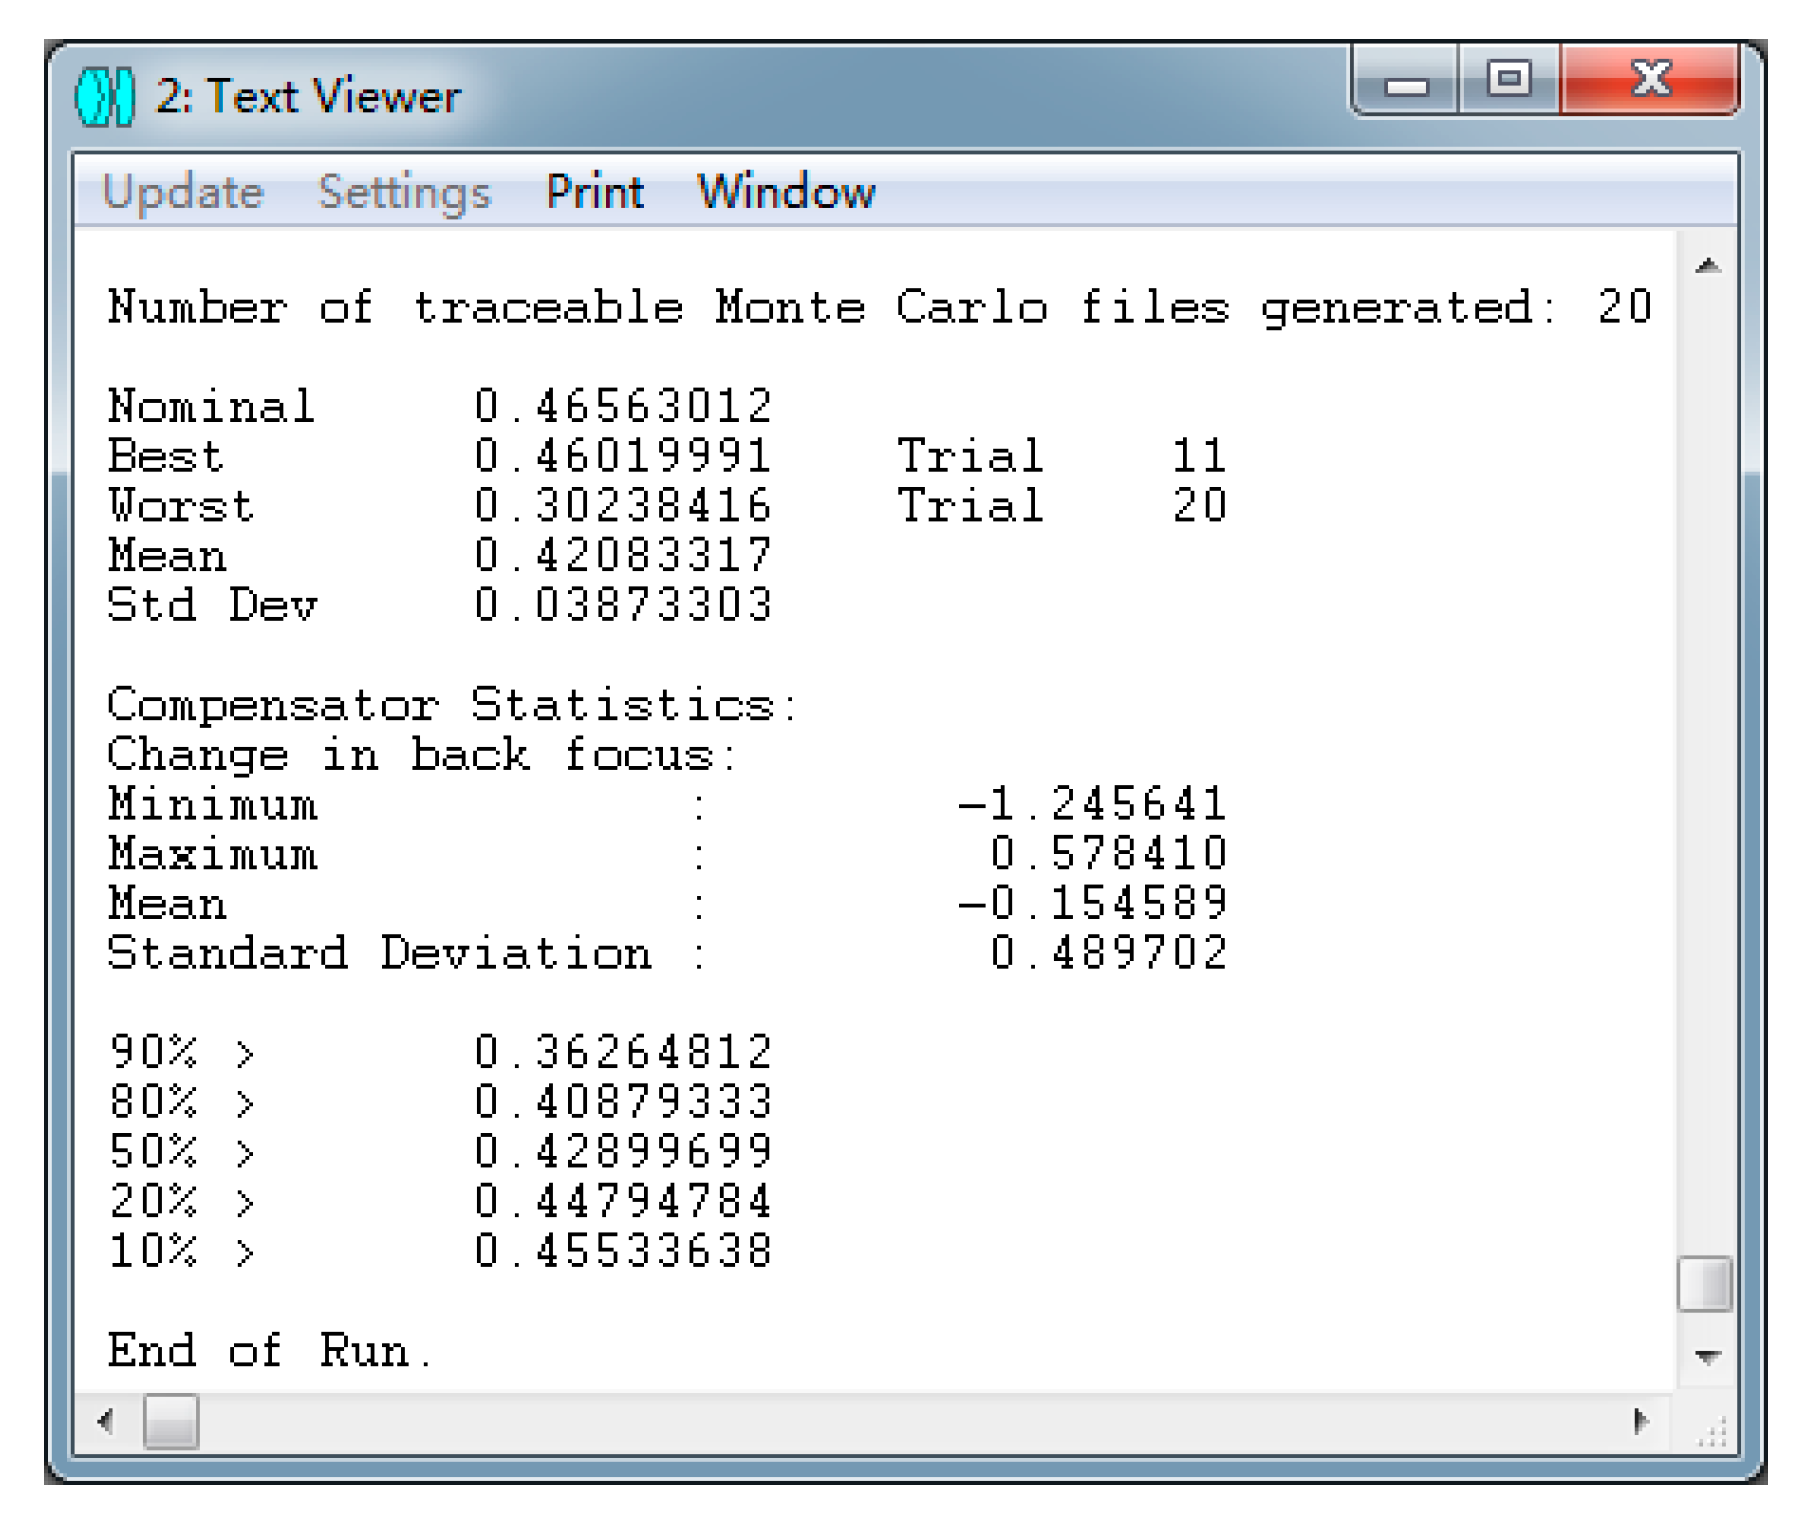Maximize the Text Viewer window
The width and height of the screenshot is (1797, 1519).
1508,80
